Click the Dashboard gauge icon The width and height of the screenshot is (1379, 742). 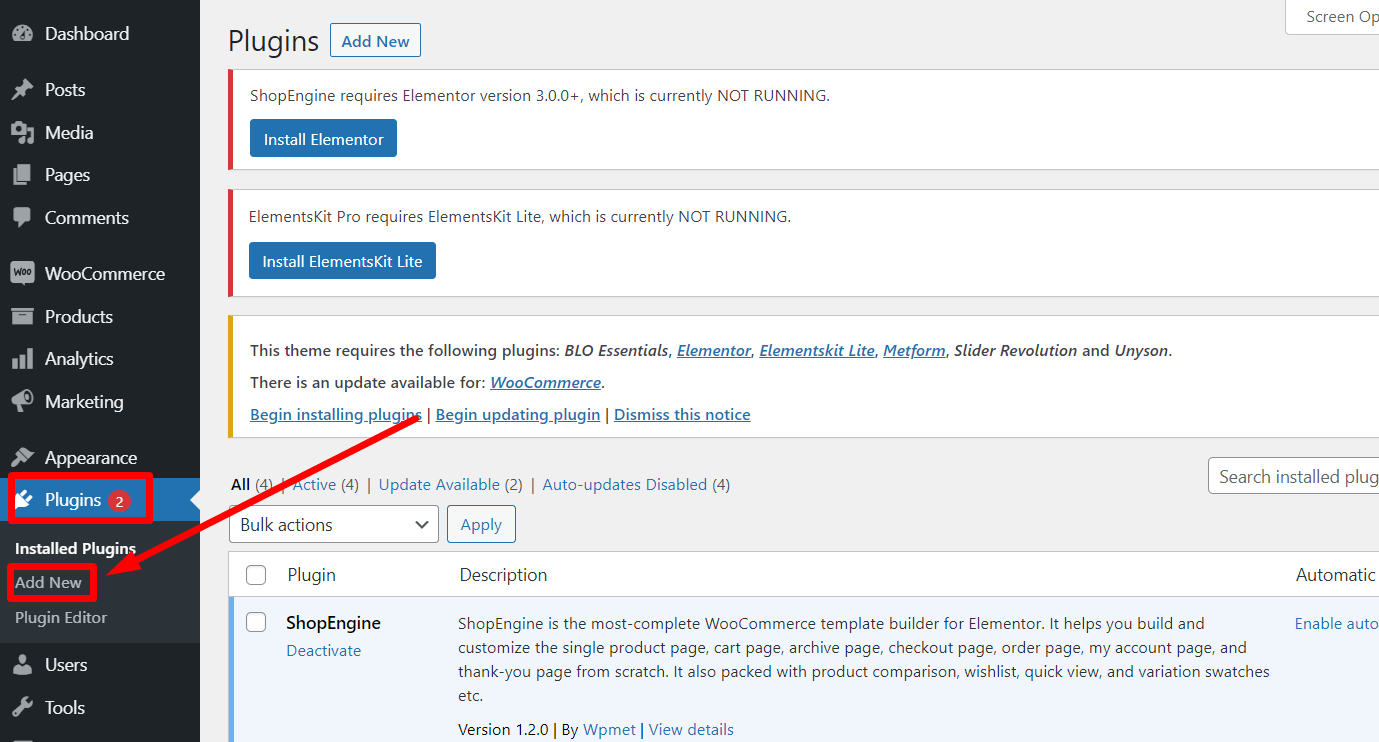click(x=22, y=33)
